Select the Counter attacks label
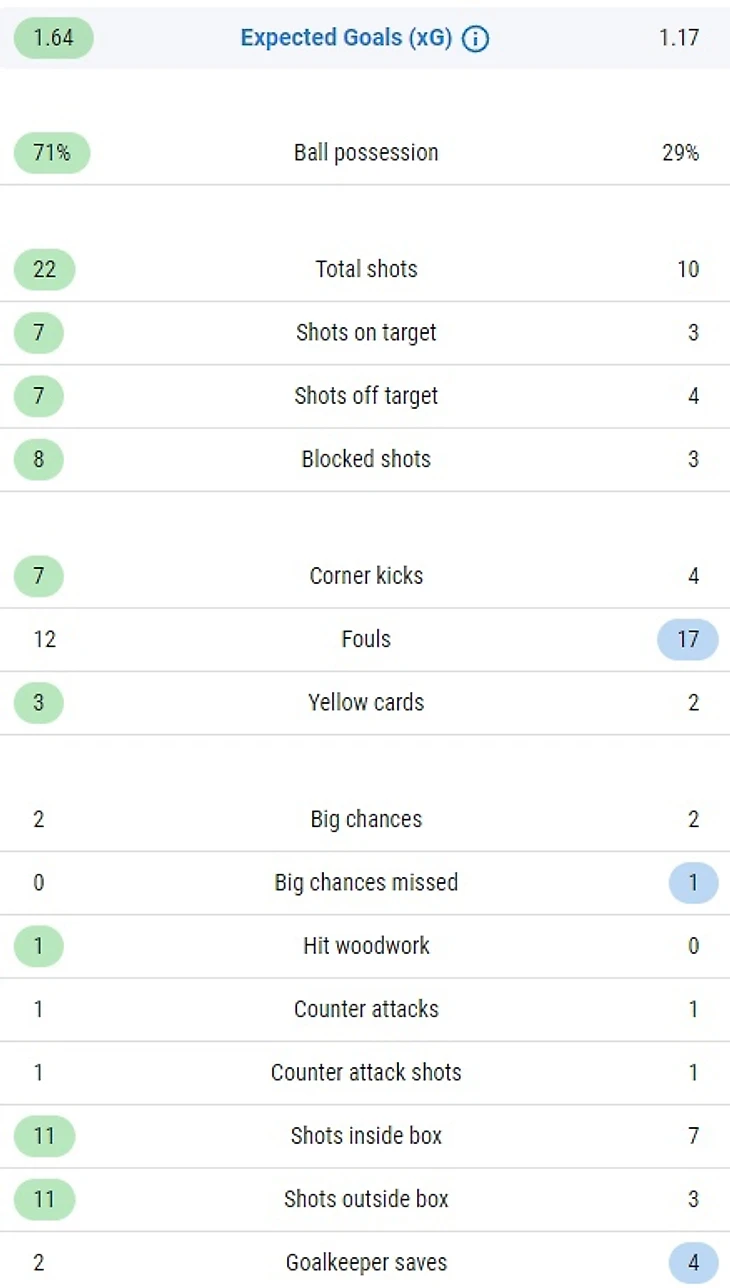This screenshot has height=1288, width=730. pyautogui.click(x=366, y=1009)
